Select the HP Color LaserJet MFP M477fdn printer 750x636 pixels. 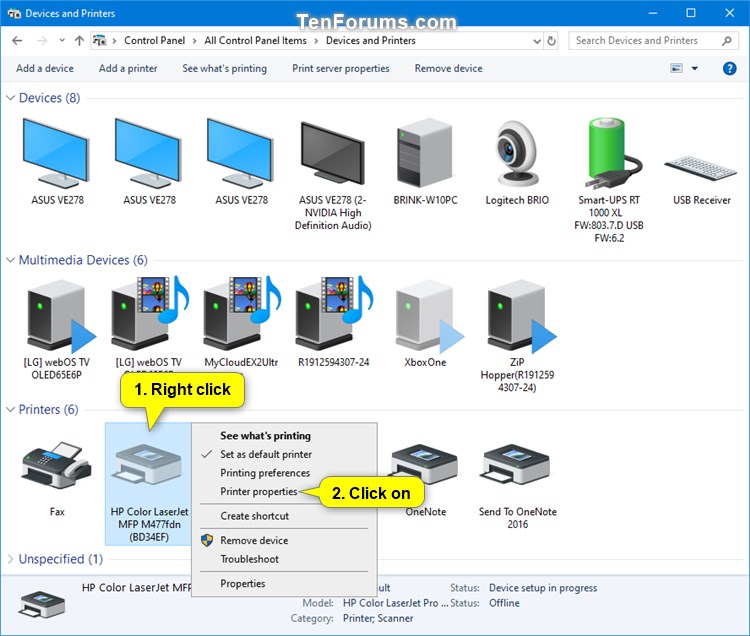click(x=149, y=483)
